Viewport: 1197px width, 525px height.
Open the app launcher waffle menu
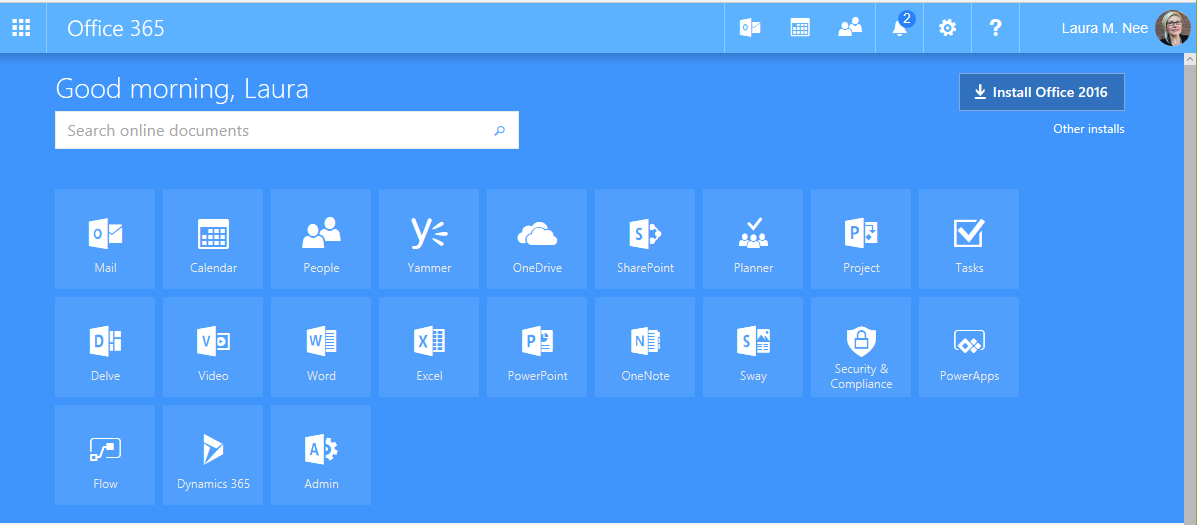point(21,28)
